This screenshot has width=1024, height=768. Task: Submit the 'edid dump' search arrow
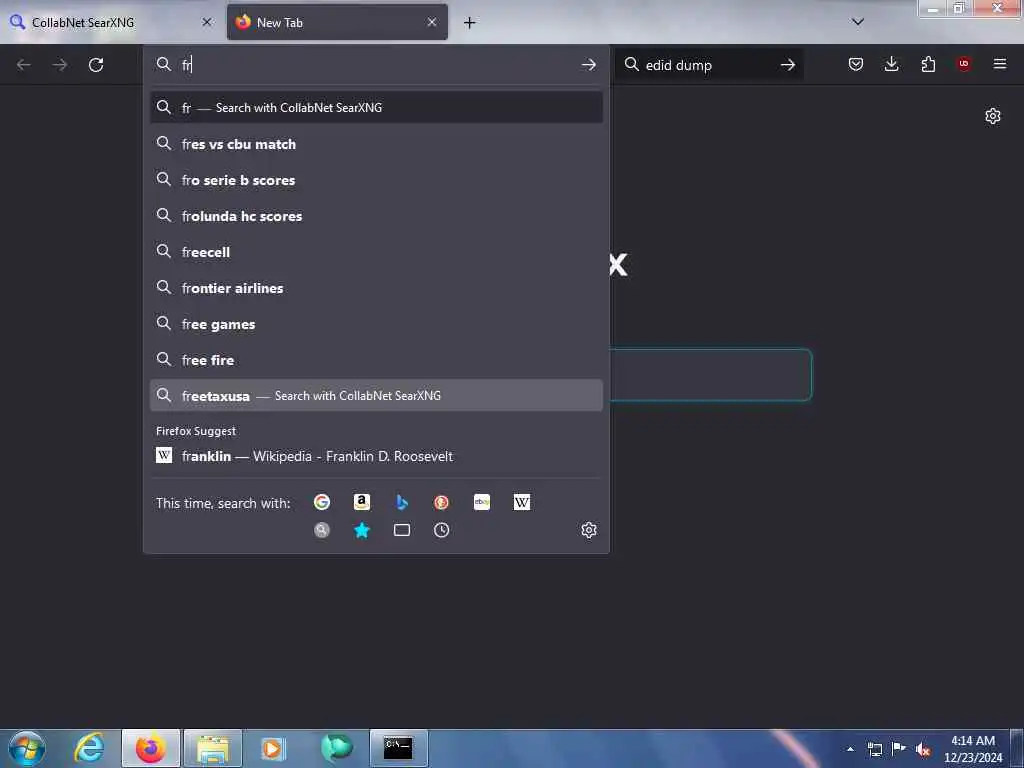[x=788, y=65]
